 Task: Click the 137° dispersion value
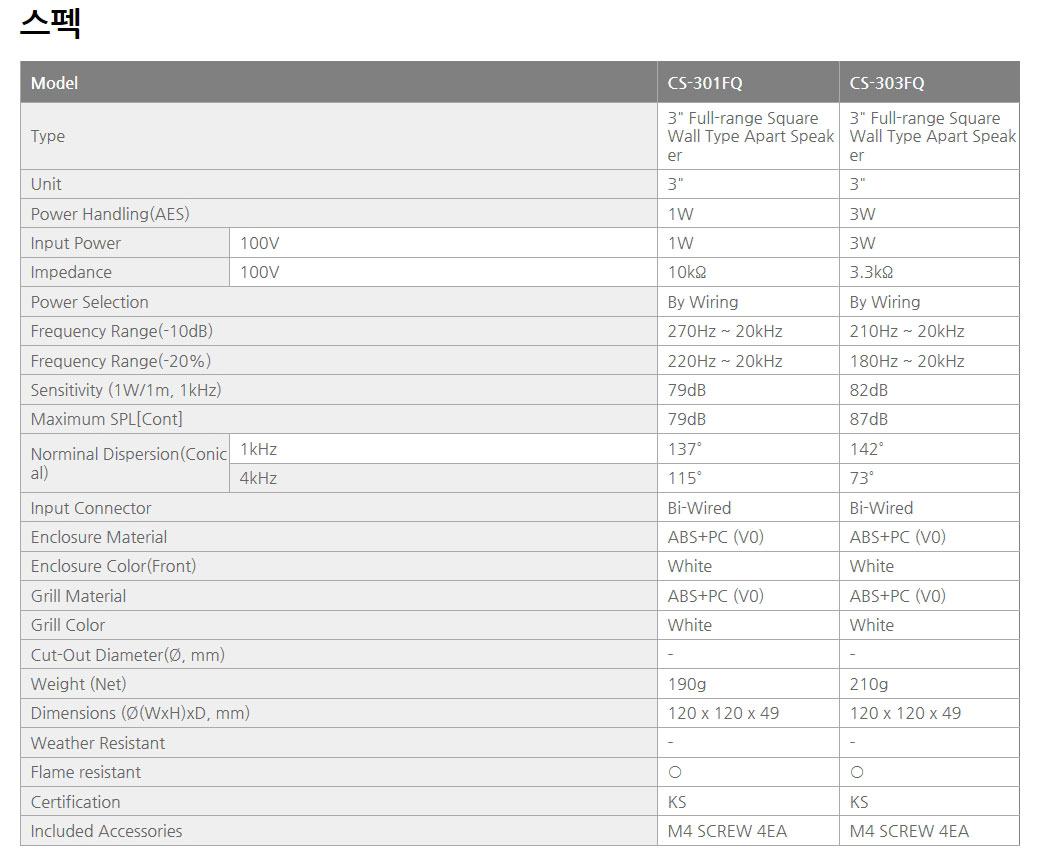(x=685, y=449)
